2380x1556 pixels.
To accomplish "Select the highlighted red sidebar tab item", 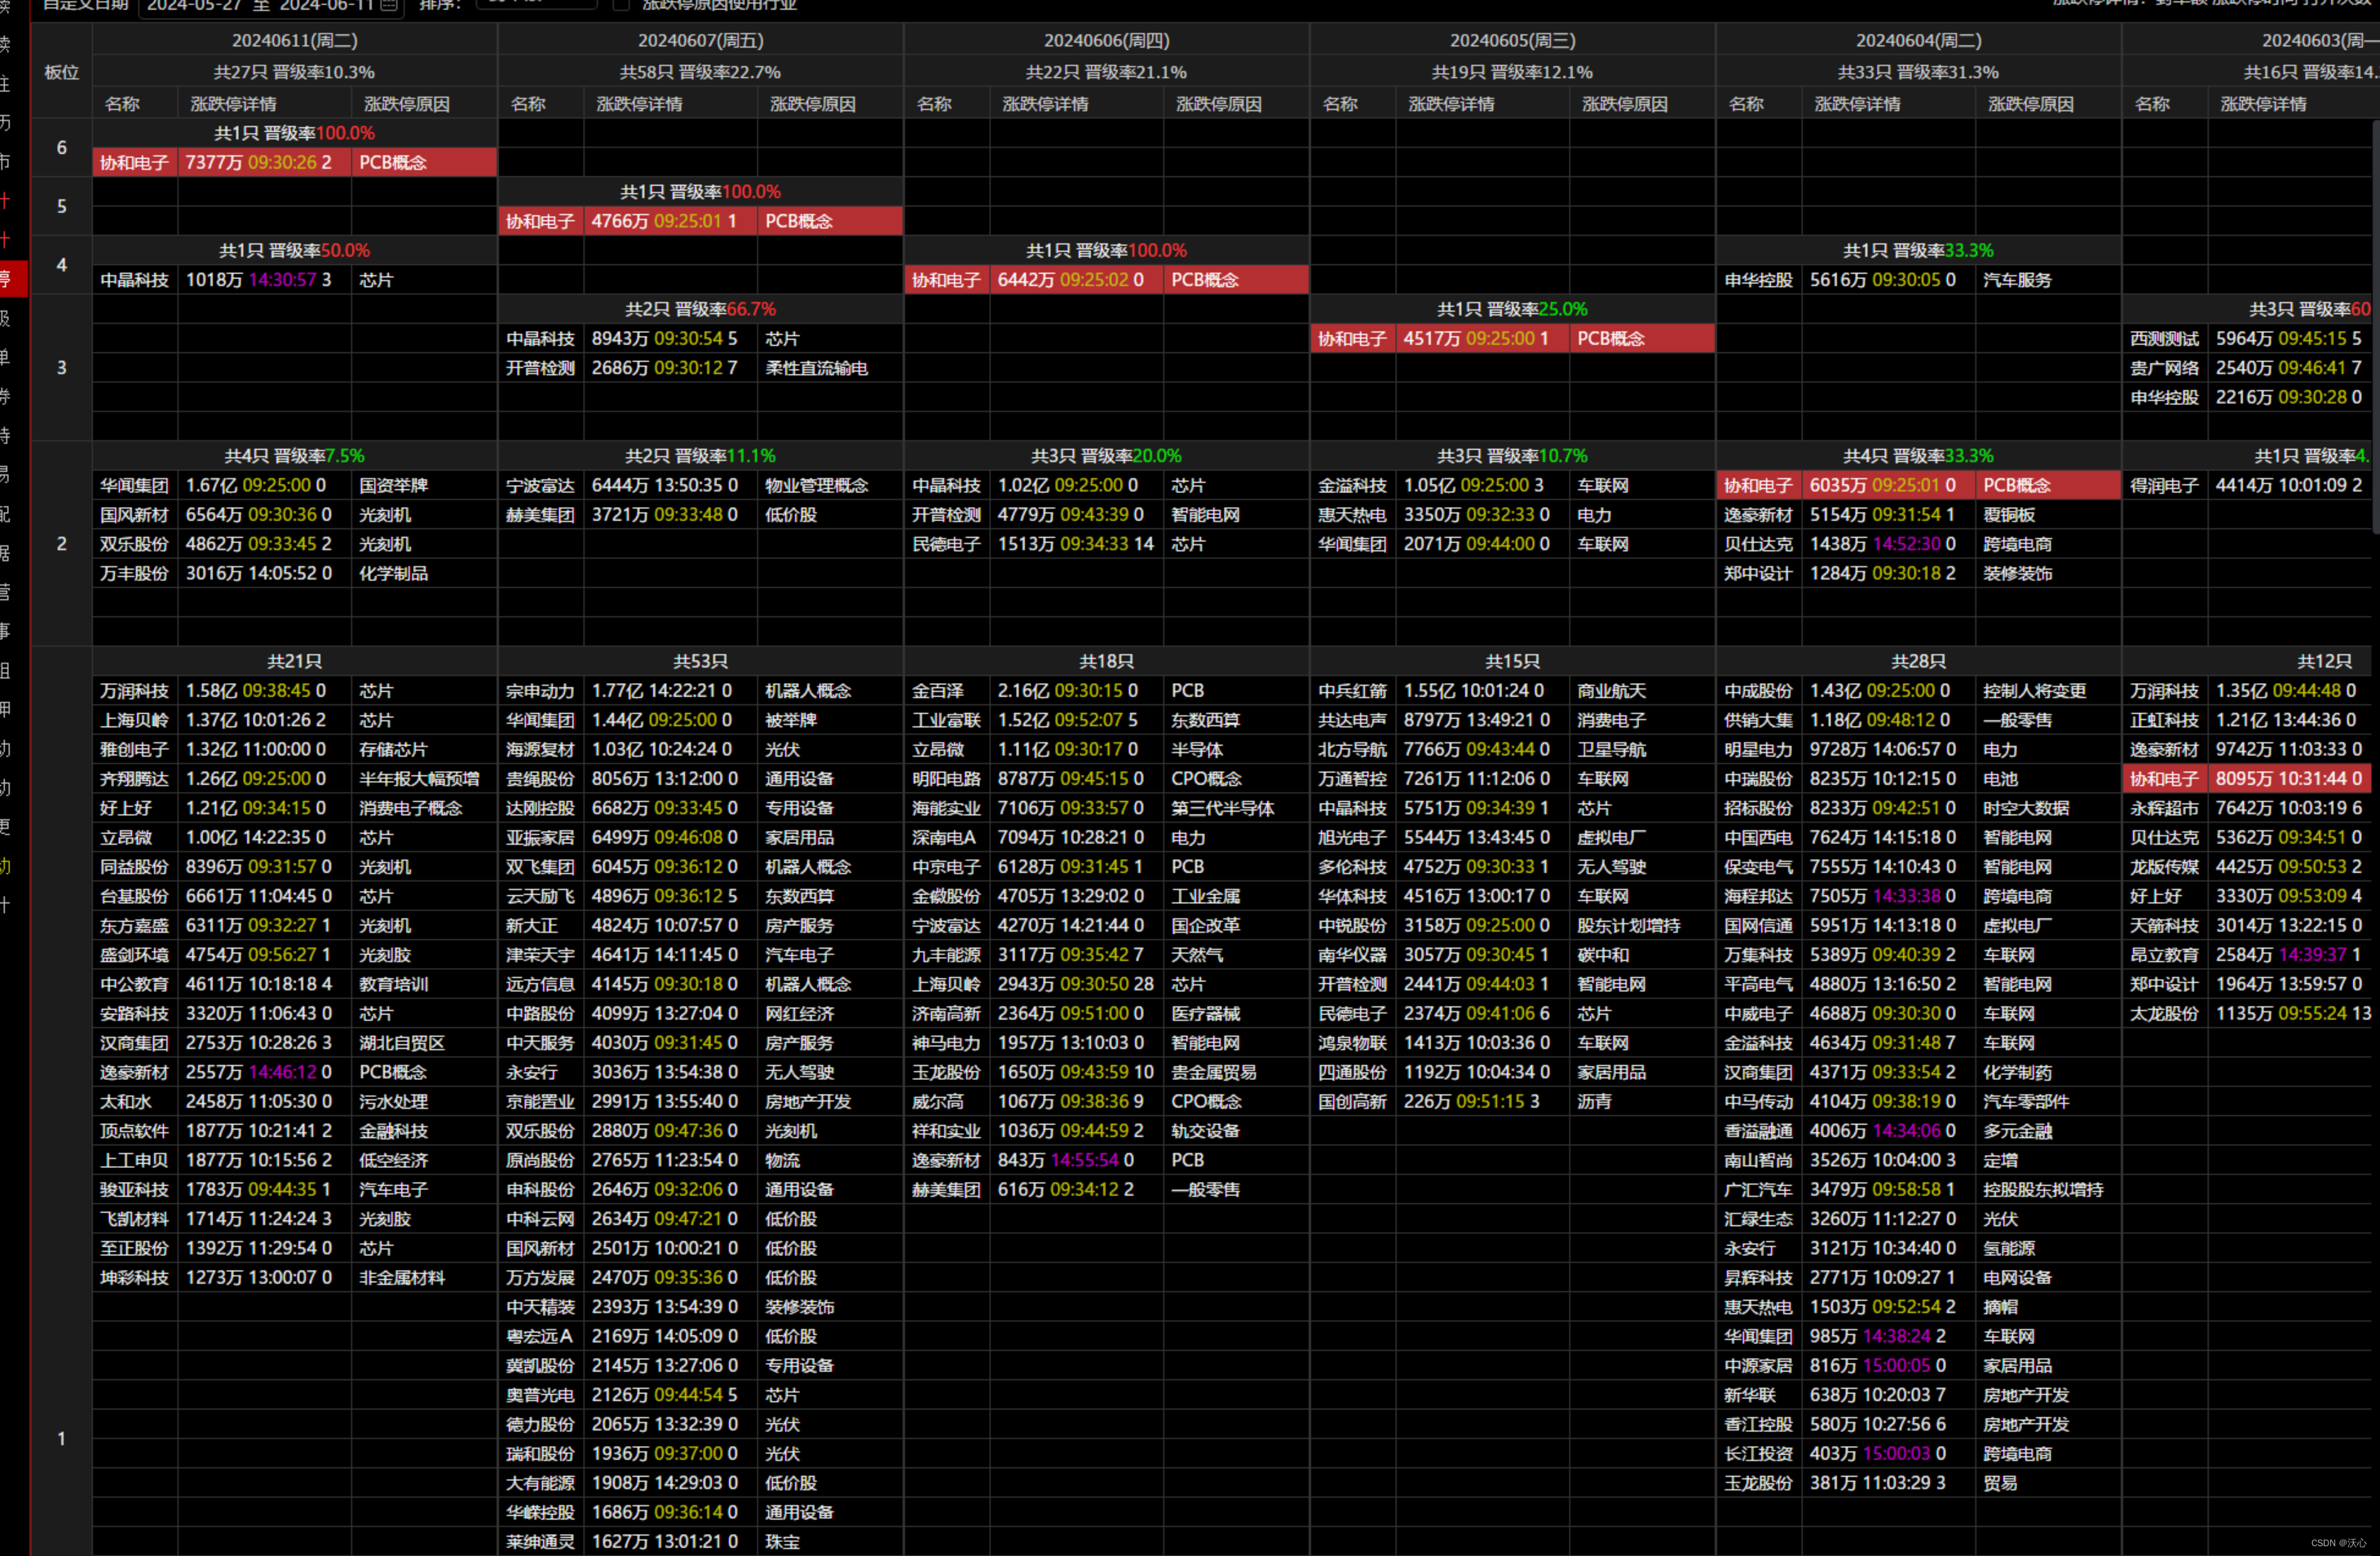I will [13, 277].
